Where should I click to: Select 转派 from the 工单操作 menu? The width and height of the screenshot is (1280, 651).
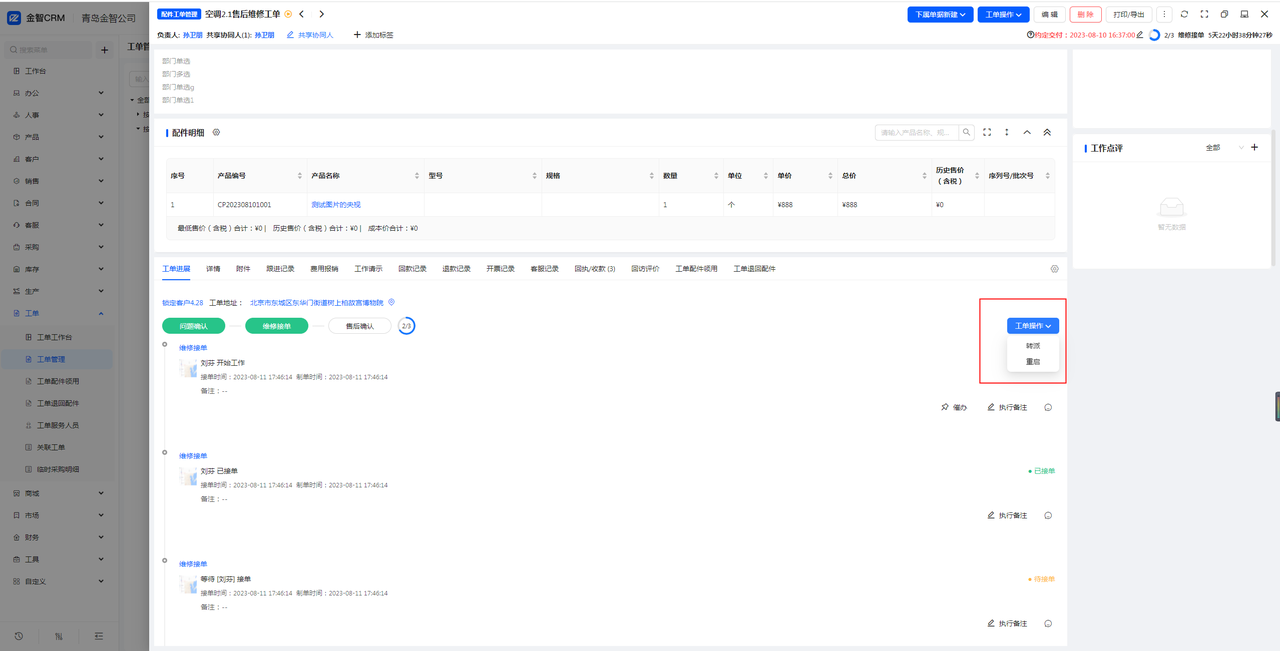pyautogui.click(x=1033, y=345)
